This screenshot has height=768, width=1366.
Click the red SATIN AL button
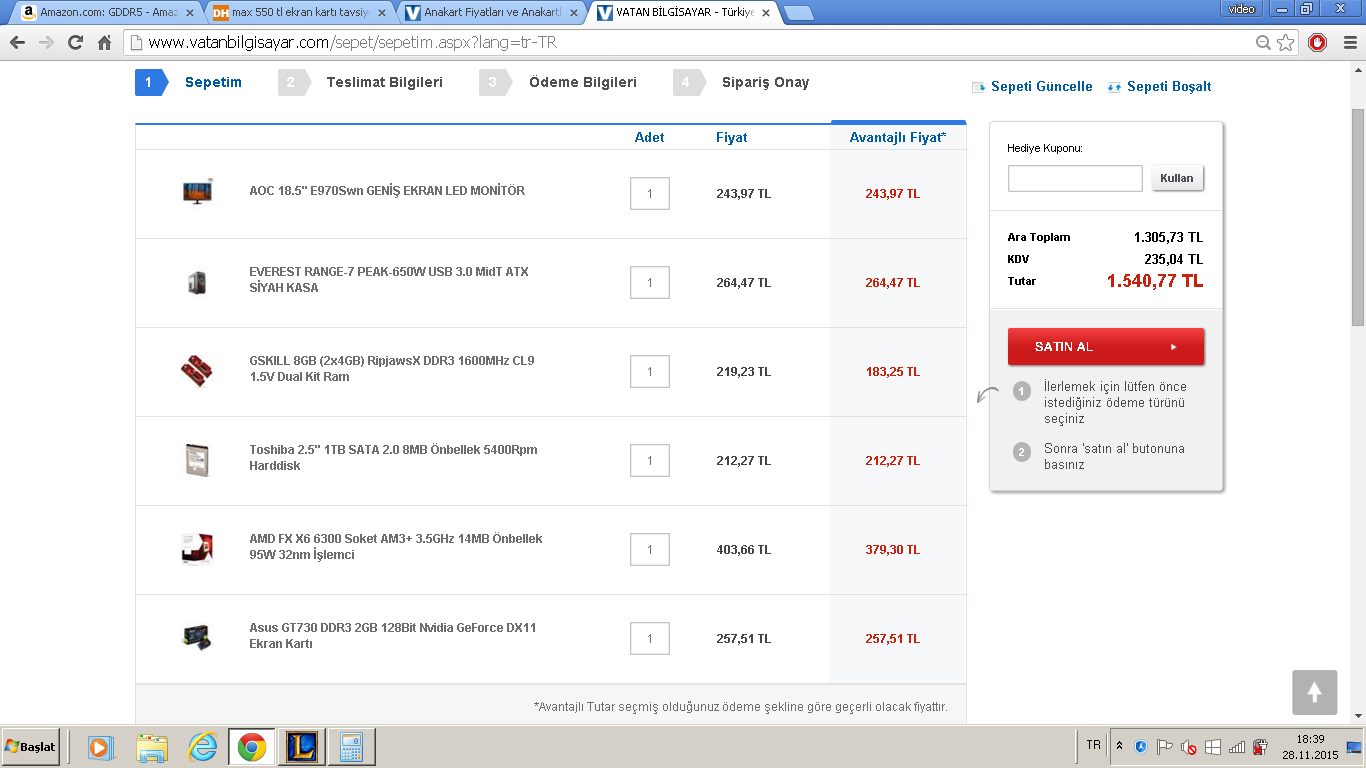coord(1106,347)
